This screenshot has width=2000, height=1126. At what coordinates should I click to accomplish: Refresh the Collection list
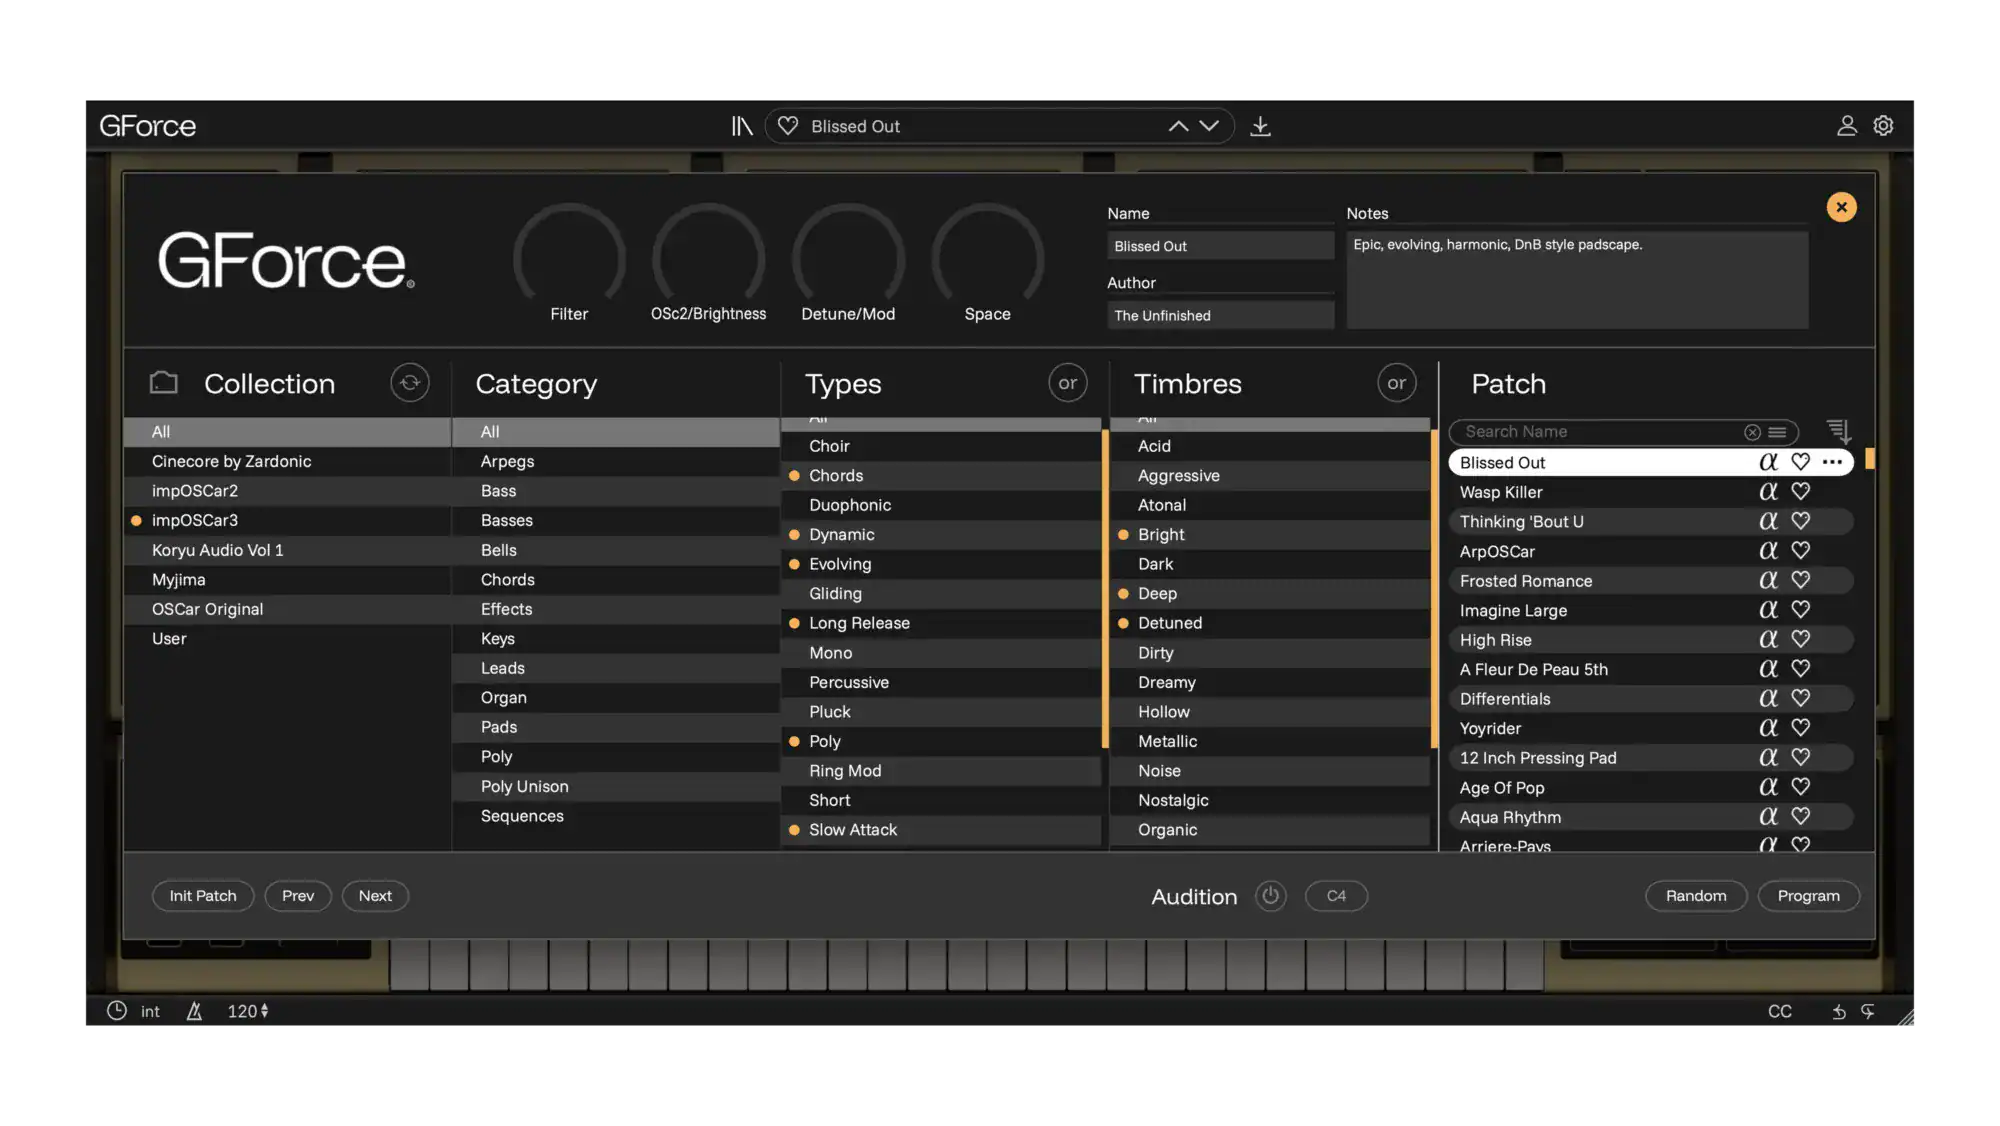pos(409,383)
